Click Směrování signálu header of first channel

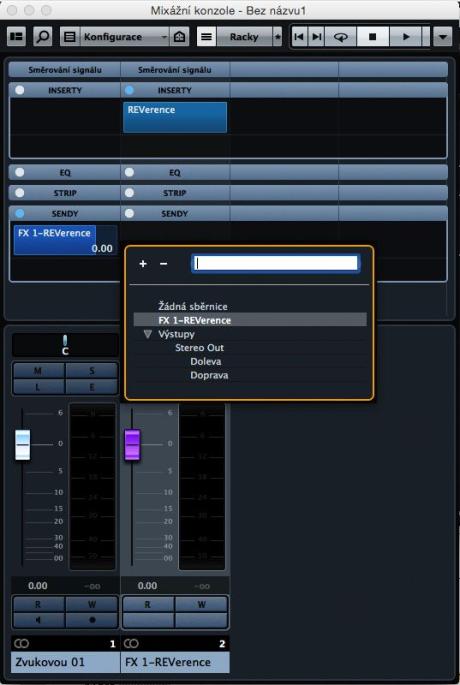pos(65,70)
